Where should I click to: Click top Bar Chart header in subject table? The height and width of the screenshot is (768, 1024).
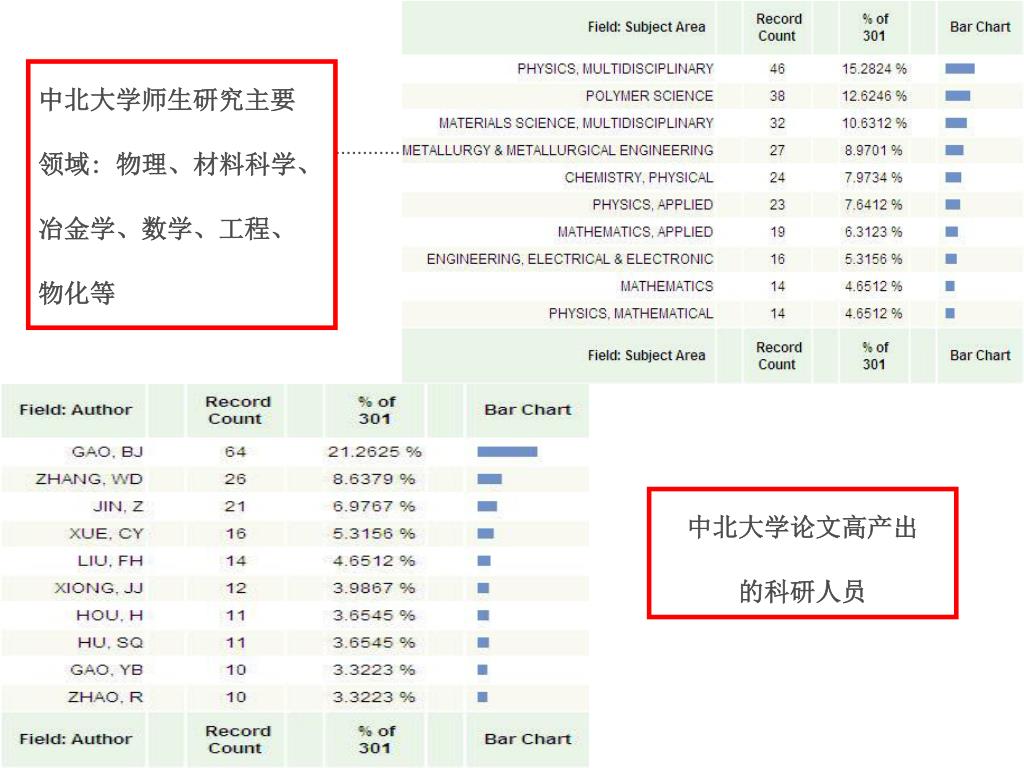(980, 27)
